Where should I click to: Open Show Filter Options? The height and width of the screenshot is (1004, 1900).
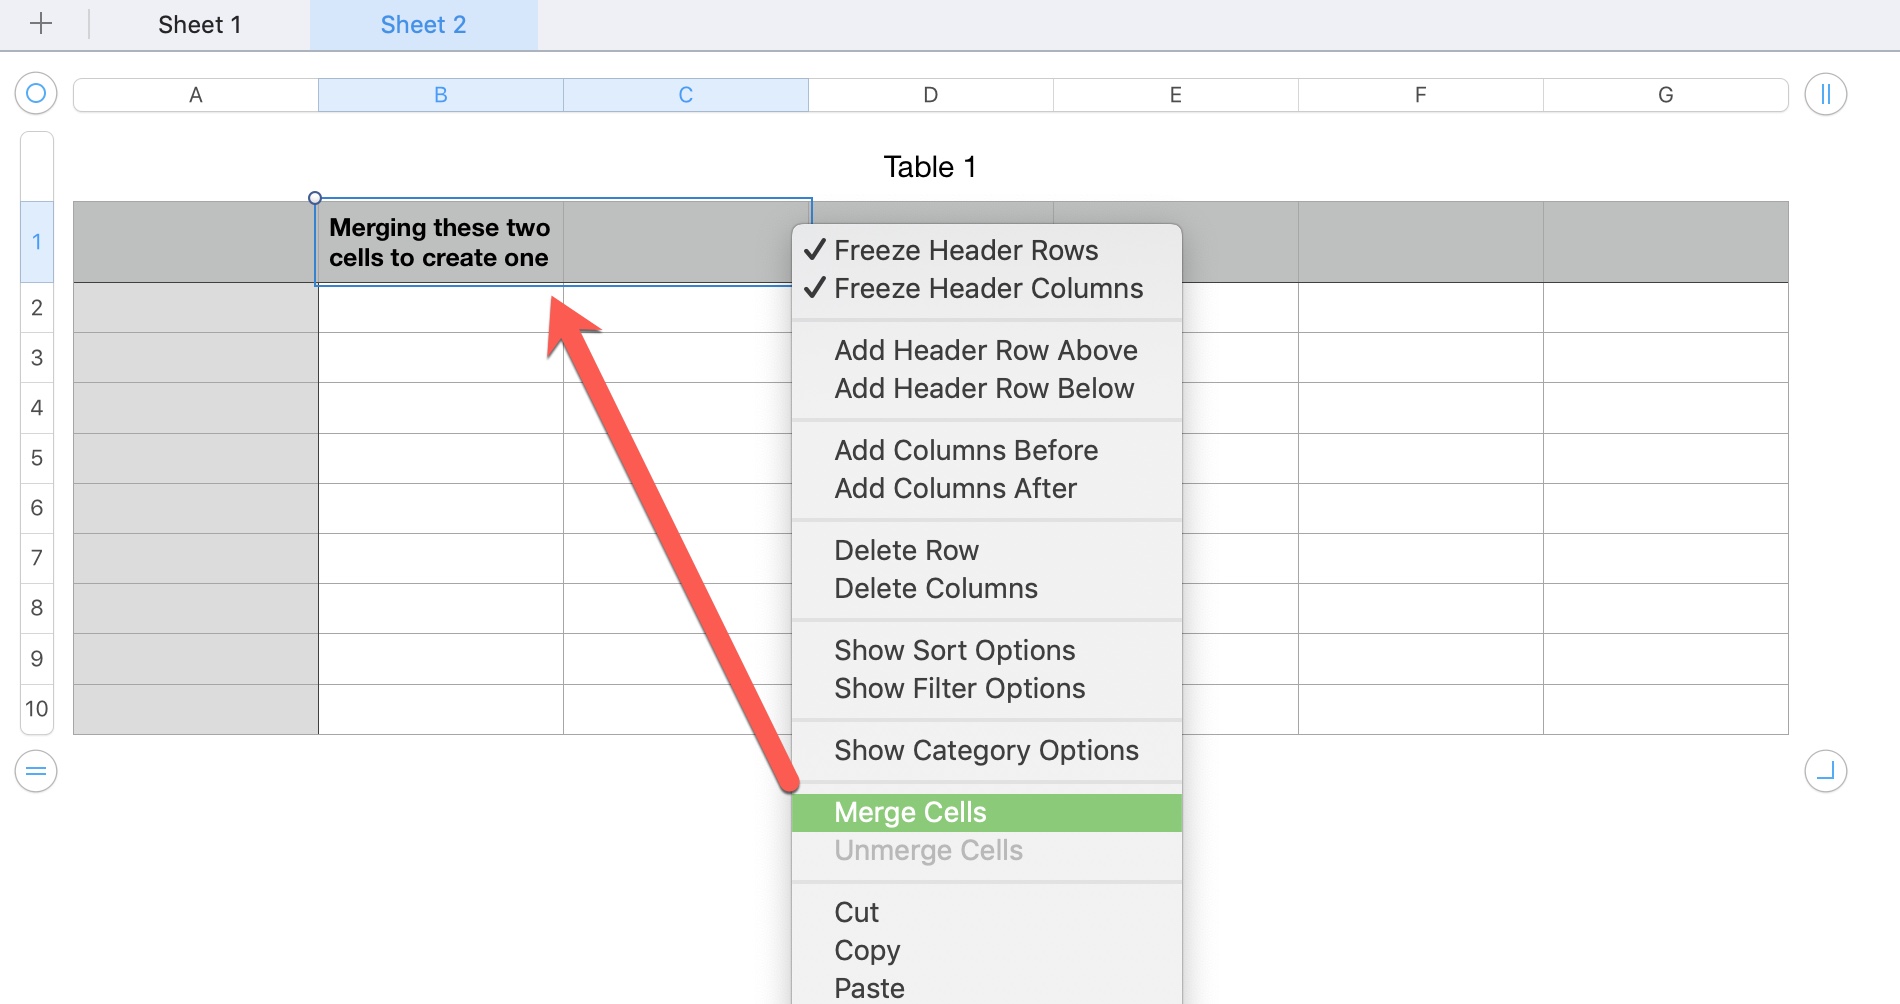pyautogui.click(x=960, y=688)
